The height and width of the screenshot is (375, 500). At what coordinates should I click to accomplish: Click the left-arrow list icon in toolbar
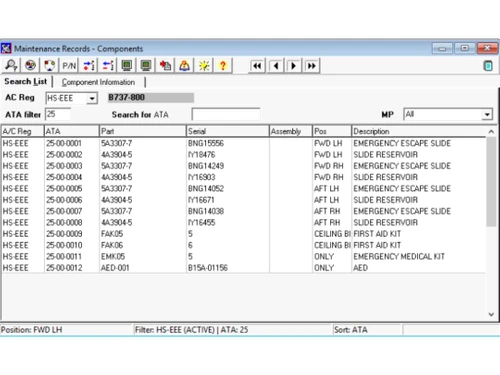pyautogui.click(x=108, y=65)
